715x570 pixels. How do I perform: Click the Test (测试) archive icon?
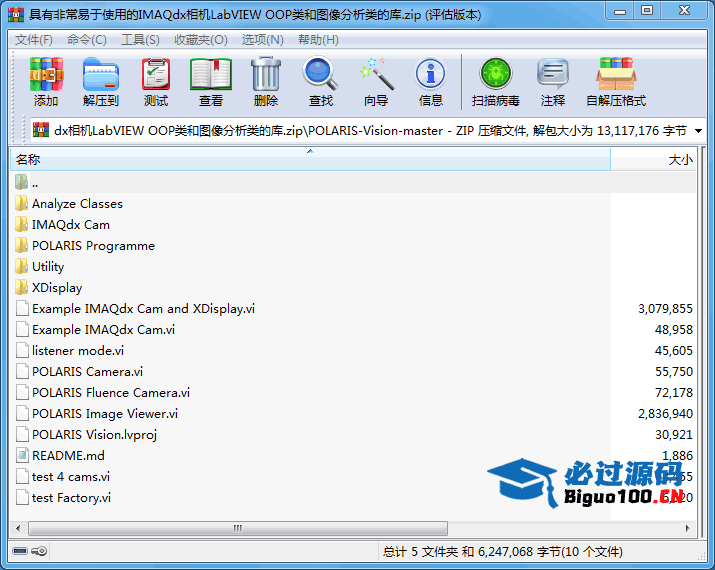pos(156,81)
